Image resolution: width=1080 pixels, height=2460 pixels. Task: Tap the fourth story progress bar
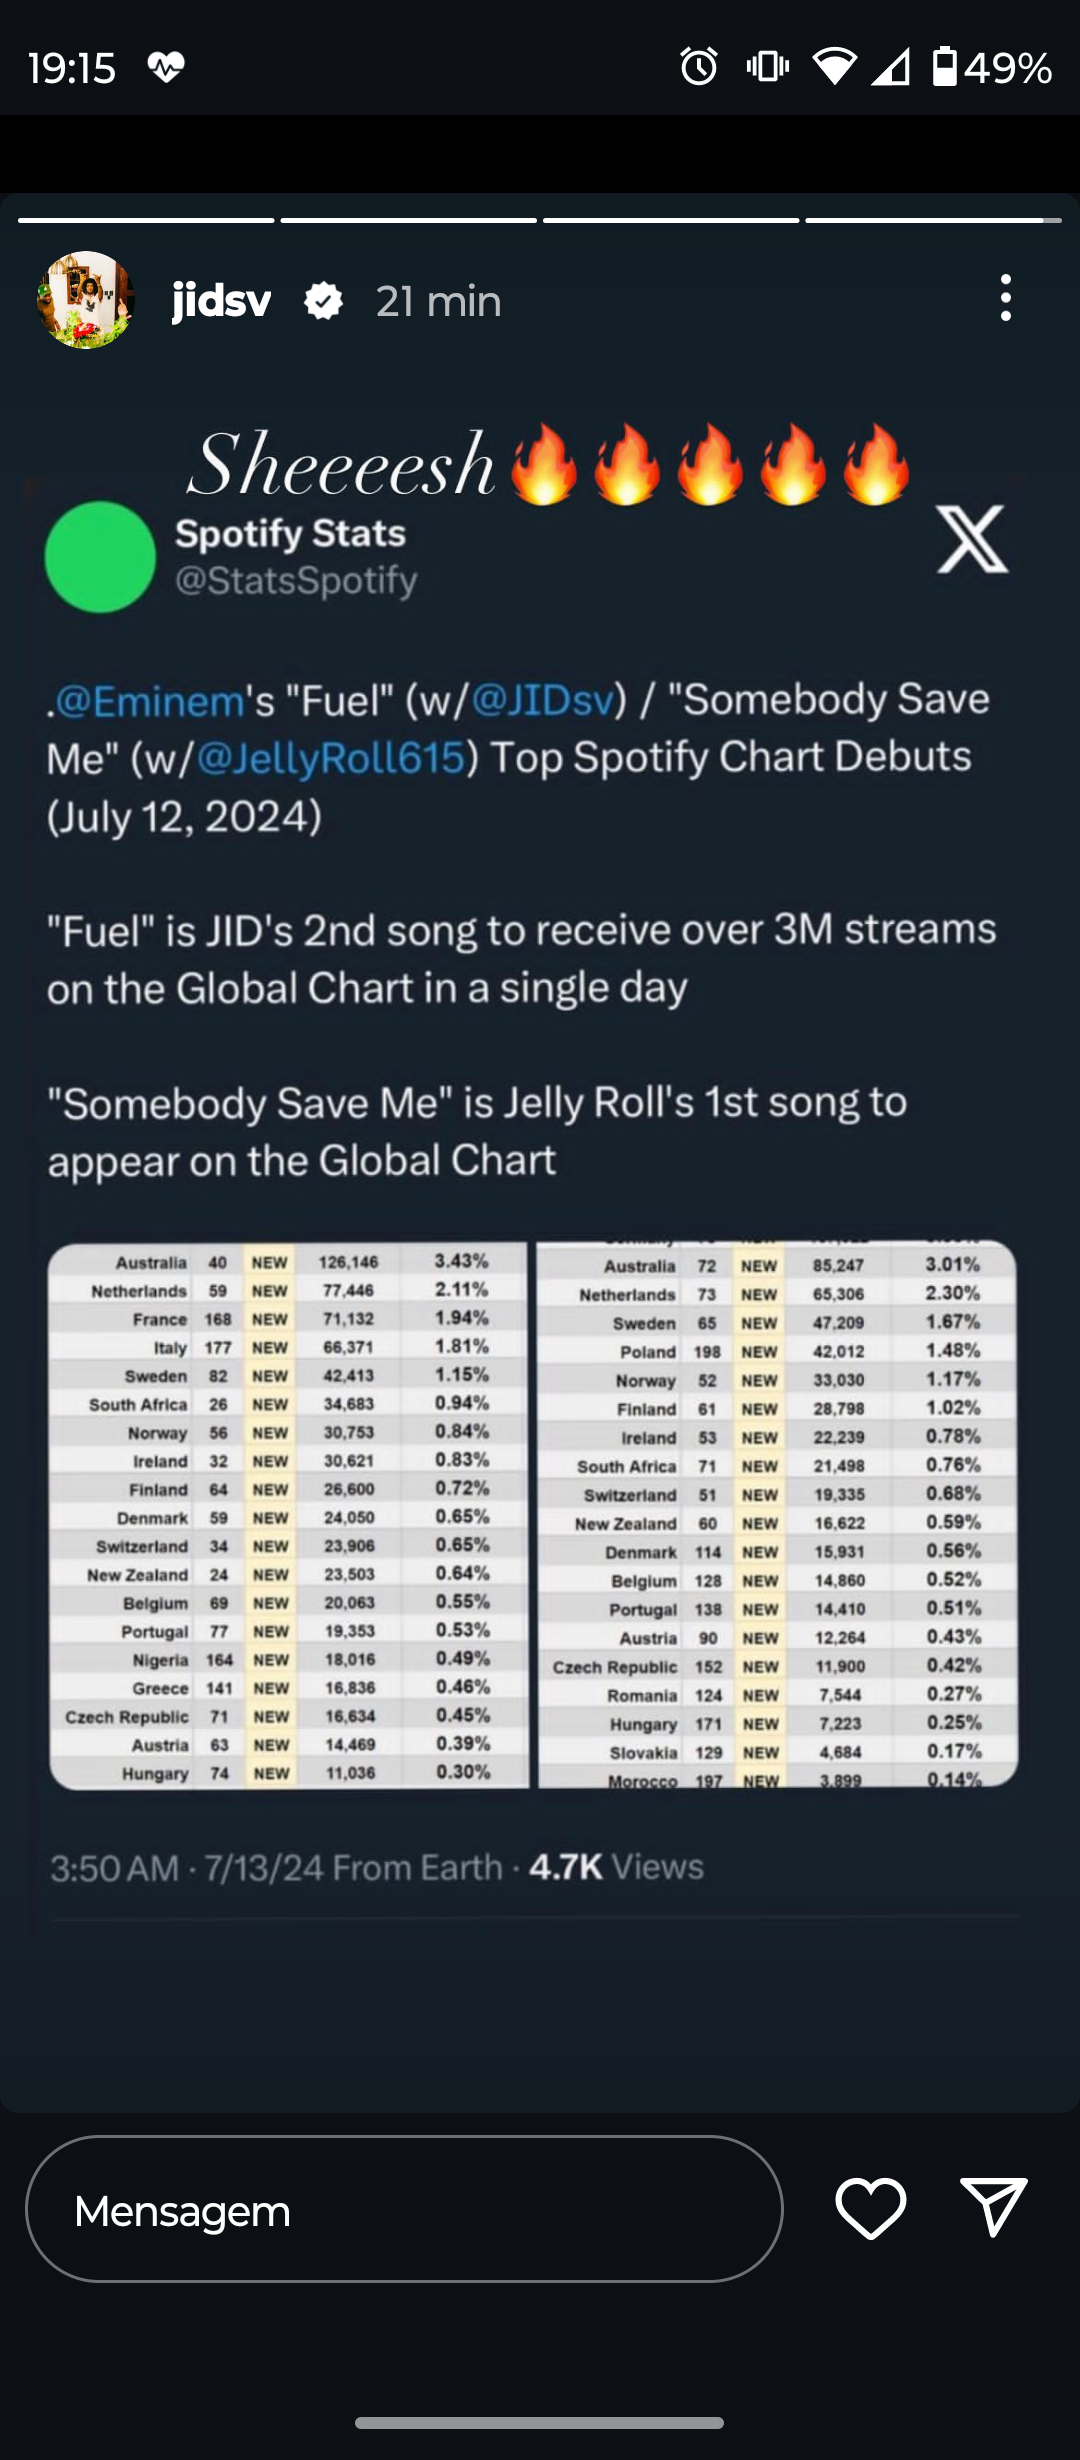pyautogui.click(x=934, y=220)
